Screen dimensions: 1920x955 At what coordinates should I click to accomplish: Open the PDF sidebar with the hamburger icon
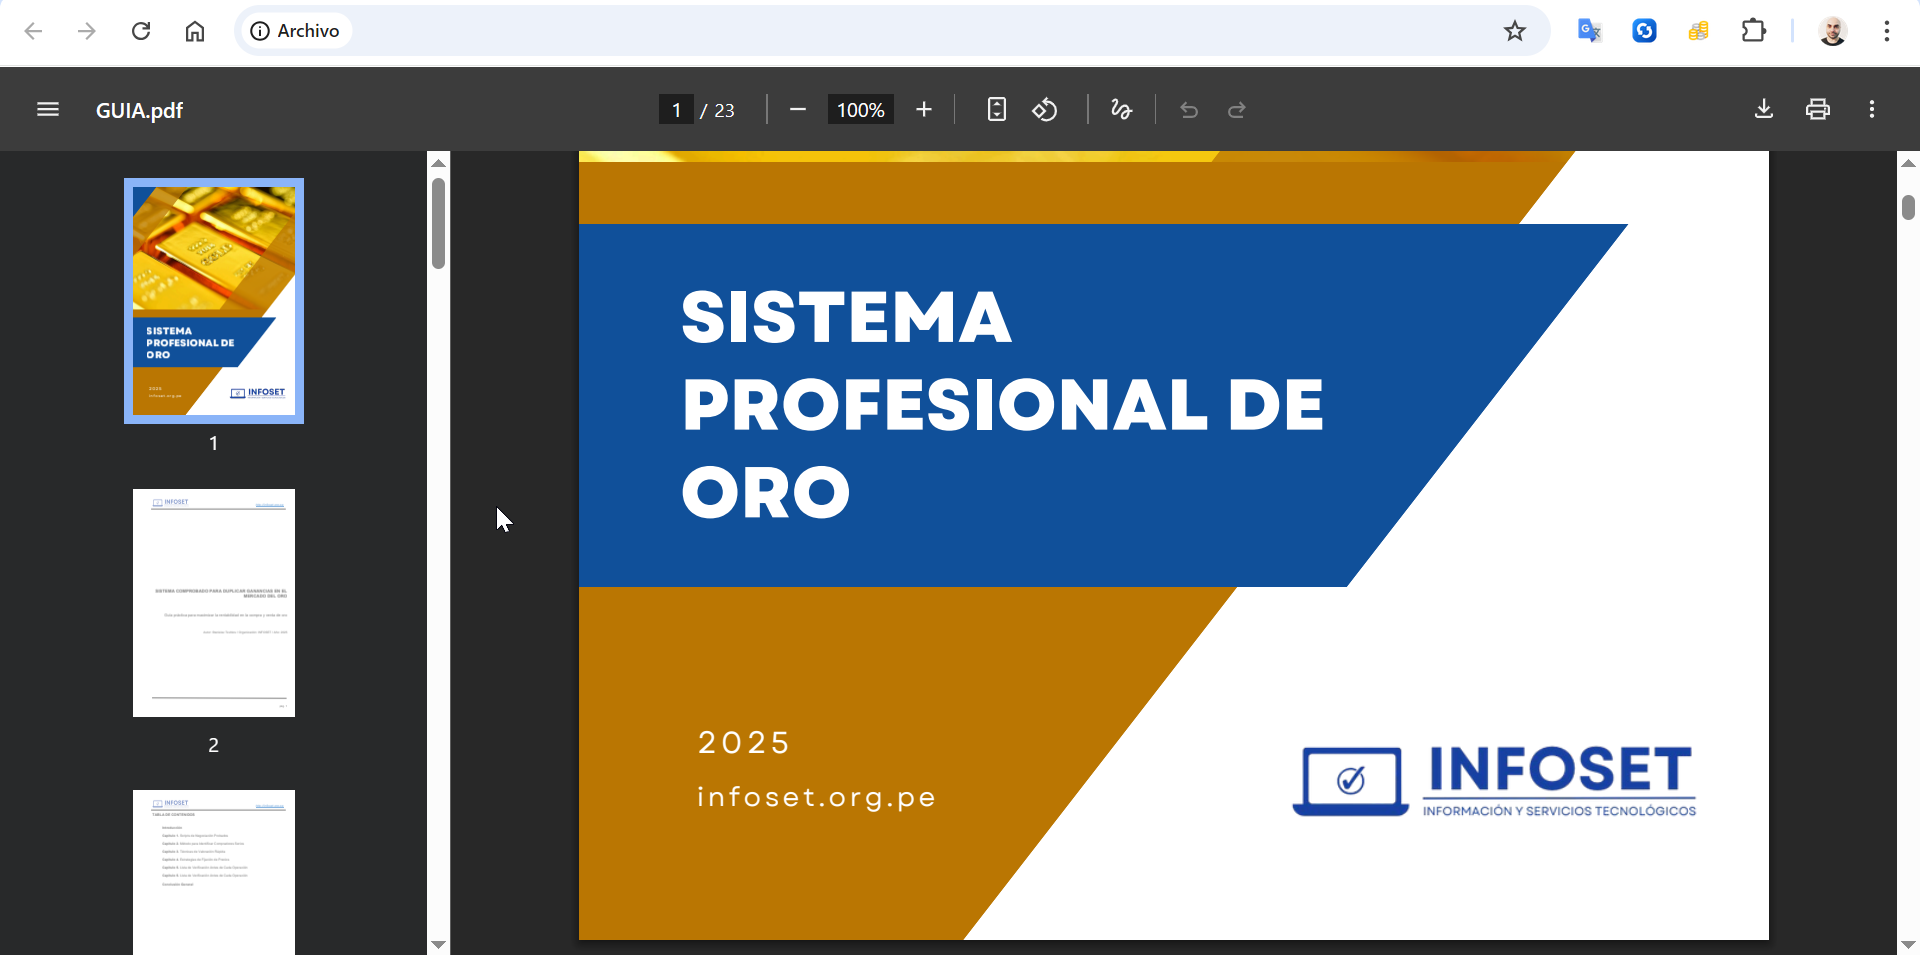tap(47, 109)
